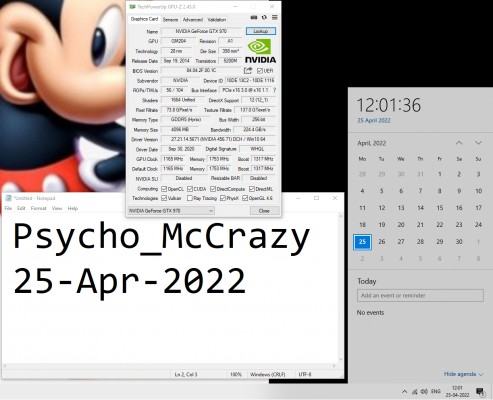Switch to the Validation tab
The height and width of the screenshot is (400, 493).
click(x=217, y=20)
